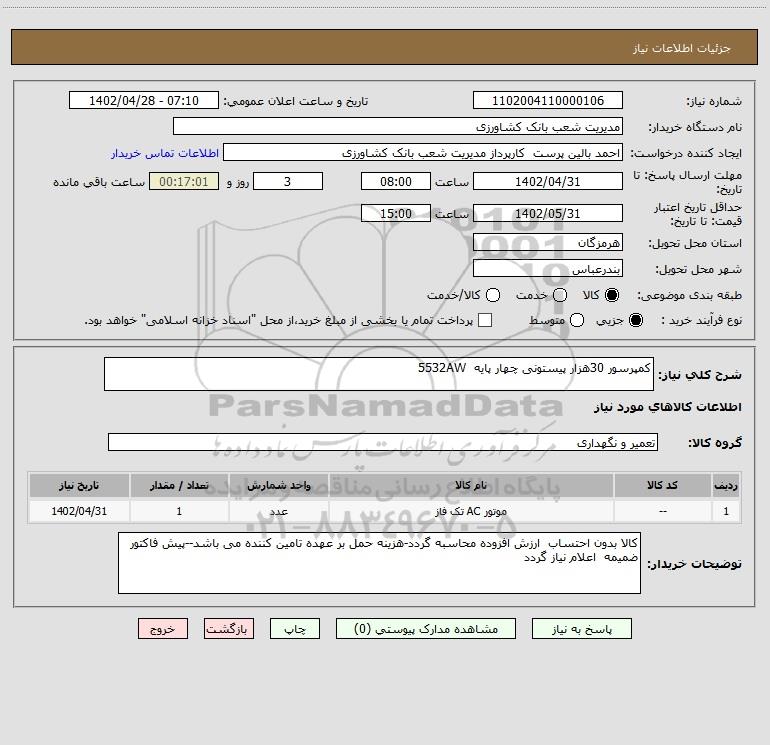The image size is (770, 745).
Task: Select the متوسط purchase type radio
Action: coord(577,320)
